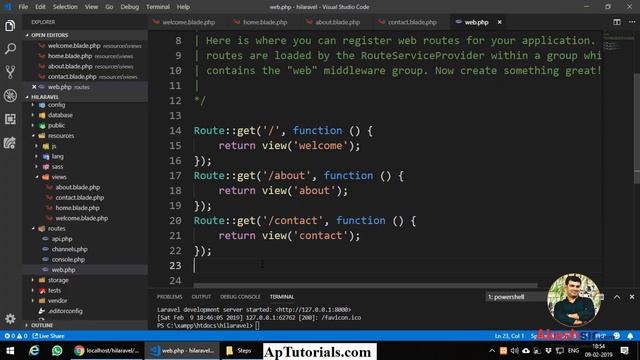Open the Live Share activity bar icon
This screenshot has width=640, height=360.
pyautogui.click(x=10, y=142)
